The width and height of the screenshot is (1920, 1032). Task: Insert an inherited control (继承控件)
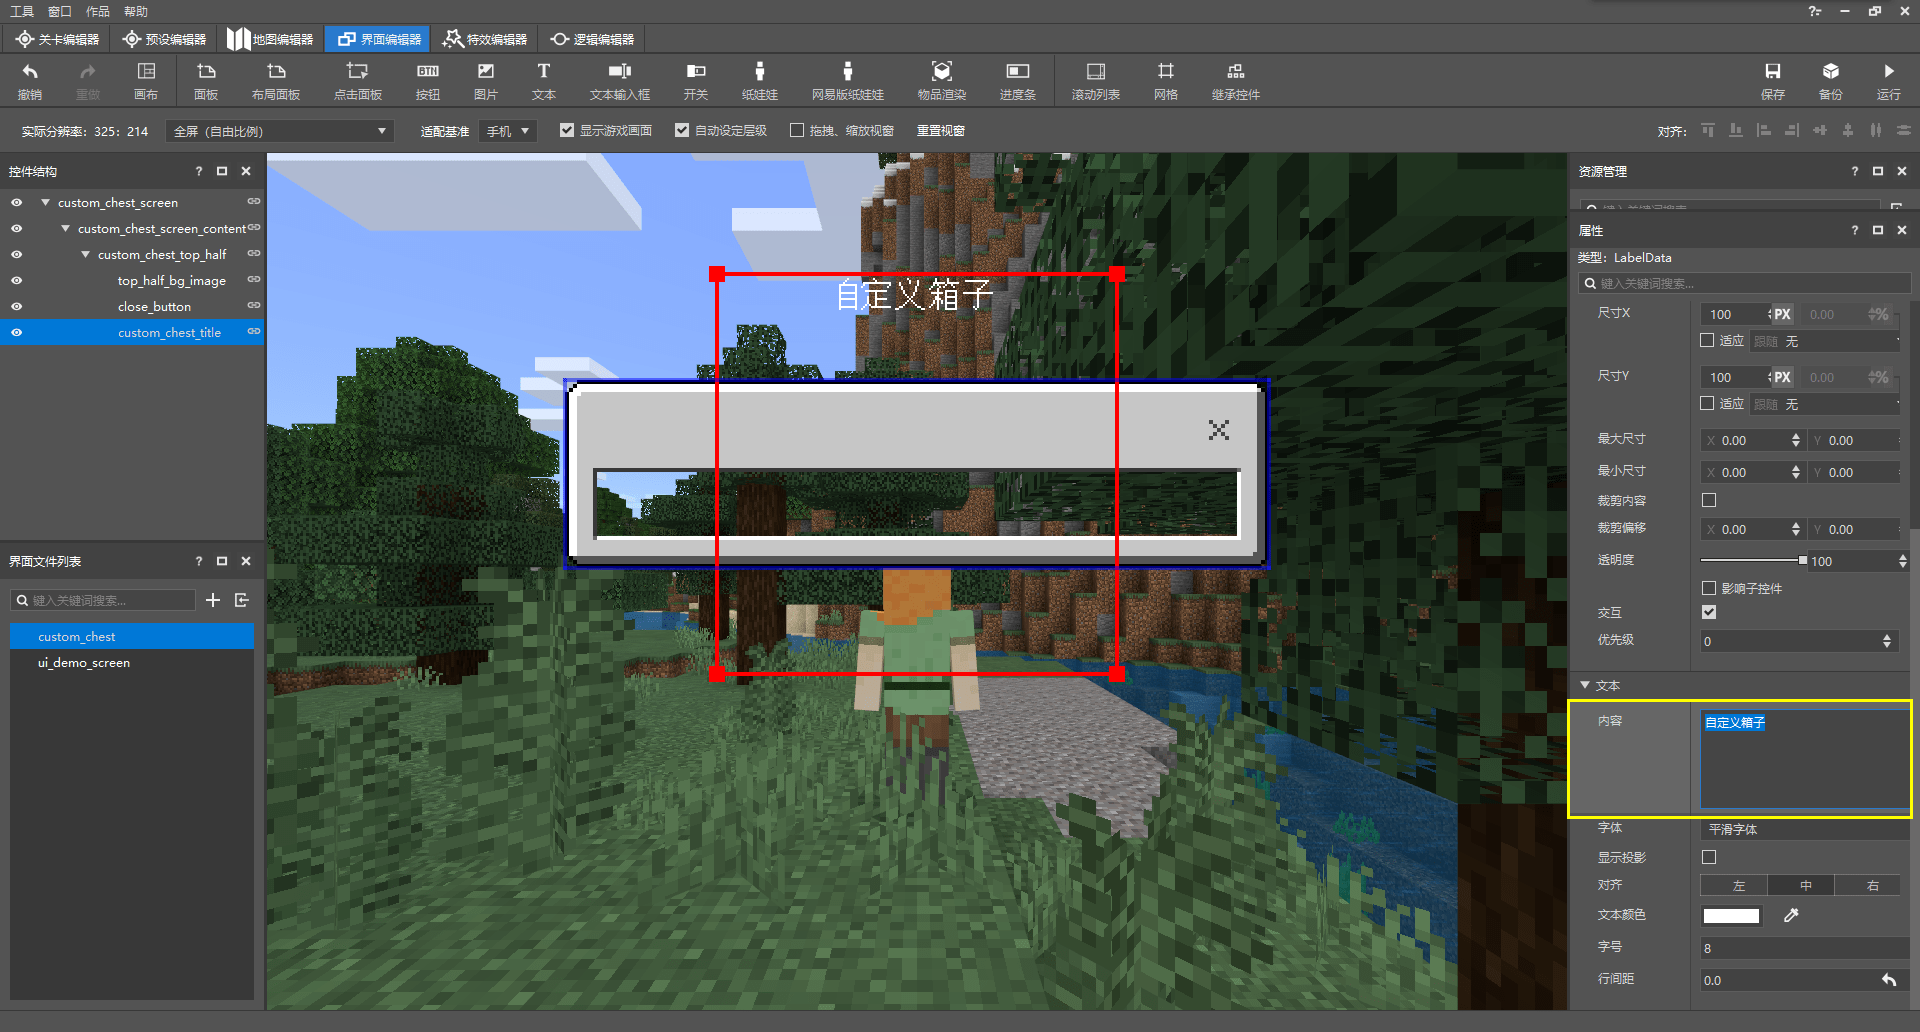coord(1236,80)
